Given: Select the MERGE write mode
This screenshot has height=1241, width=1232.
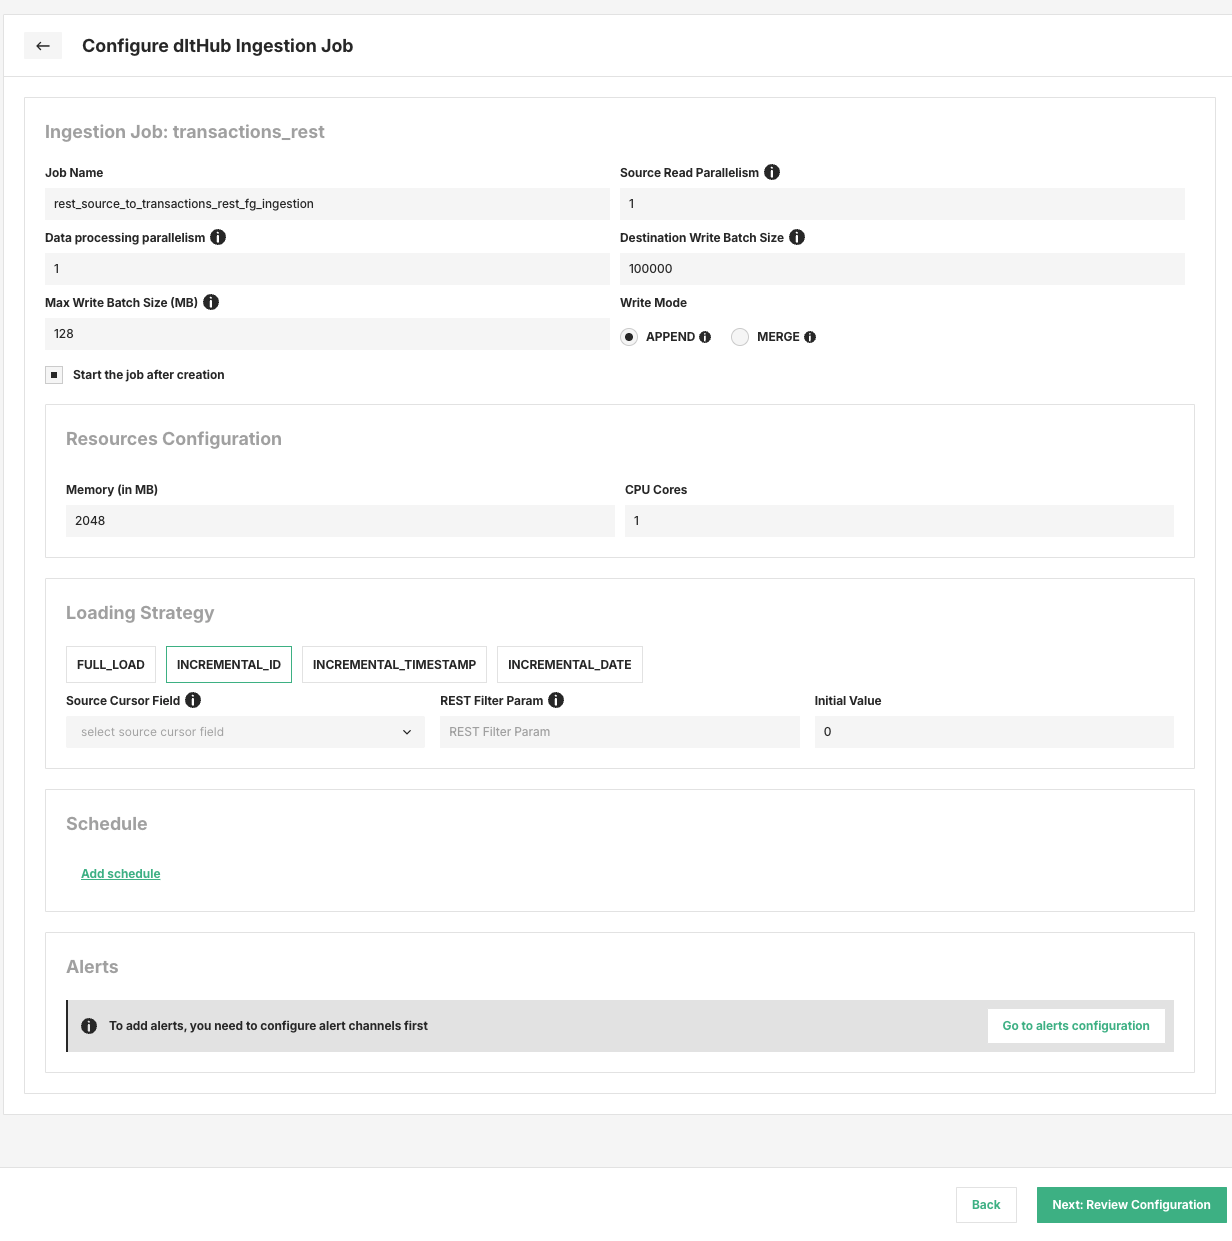Looking at the screenshot, I should point(740,337).
